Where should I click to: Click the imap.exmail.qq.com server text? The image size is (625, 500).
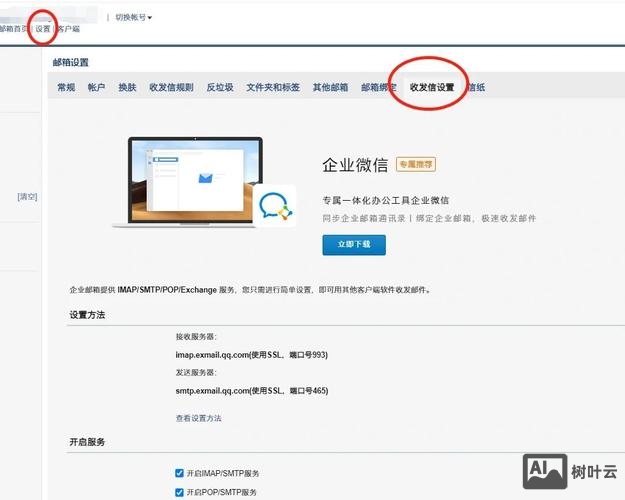252,355
